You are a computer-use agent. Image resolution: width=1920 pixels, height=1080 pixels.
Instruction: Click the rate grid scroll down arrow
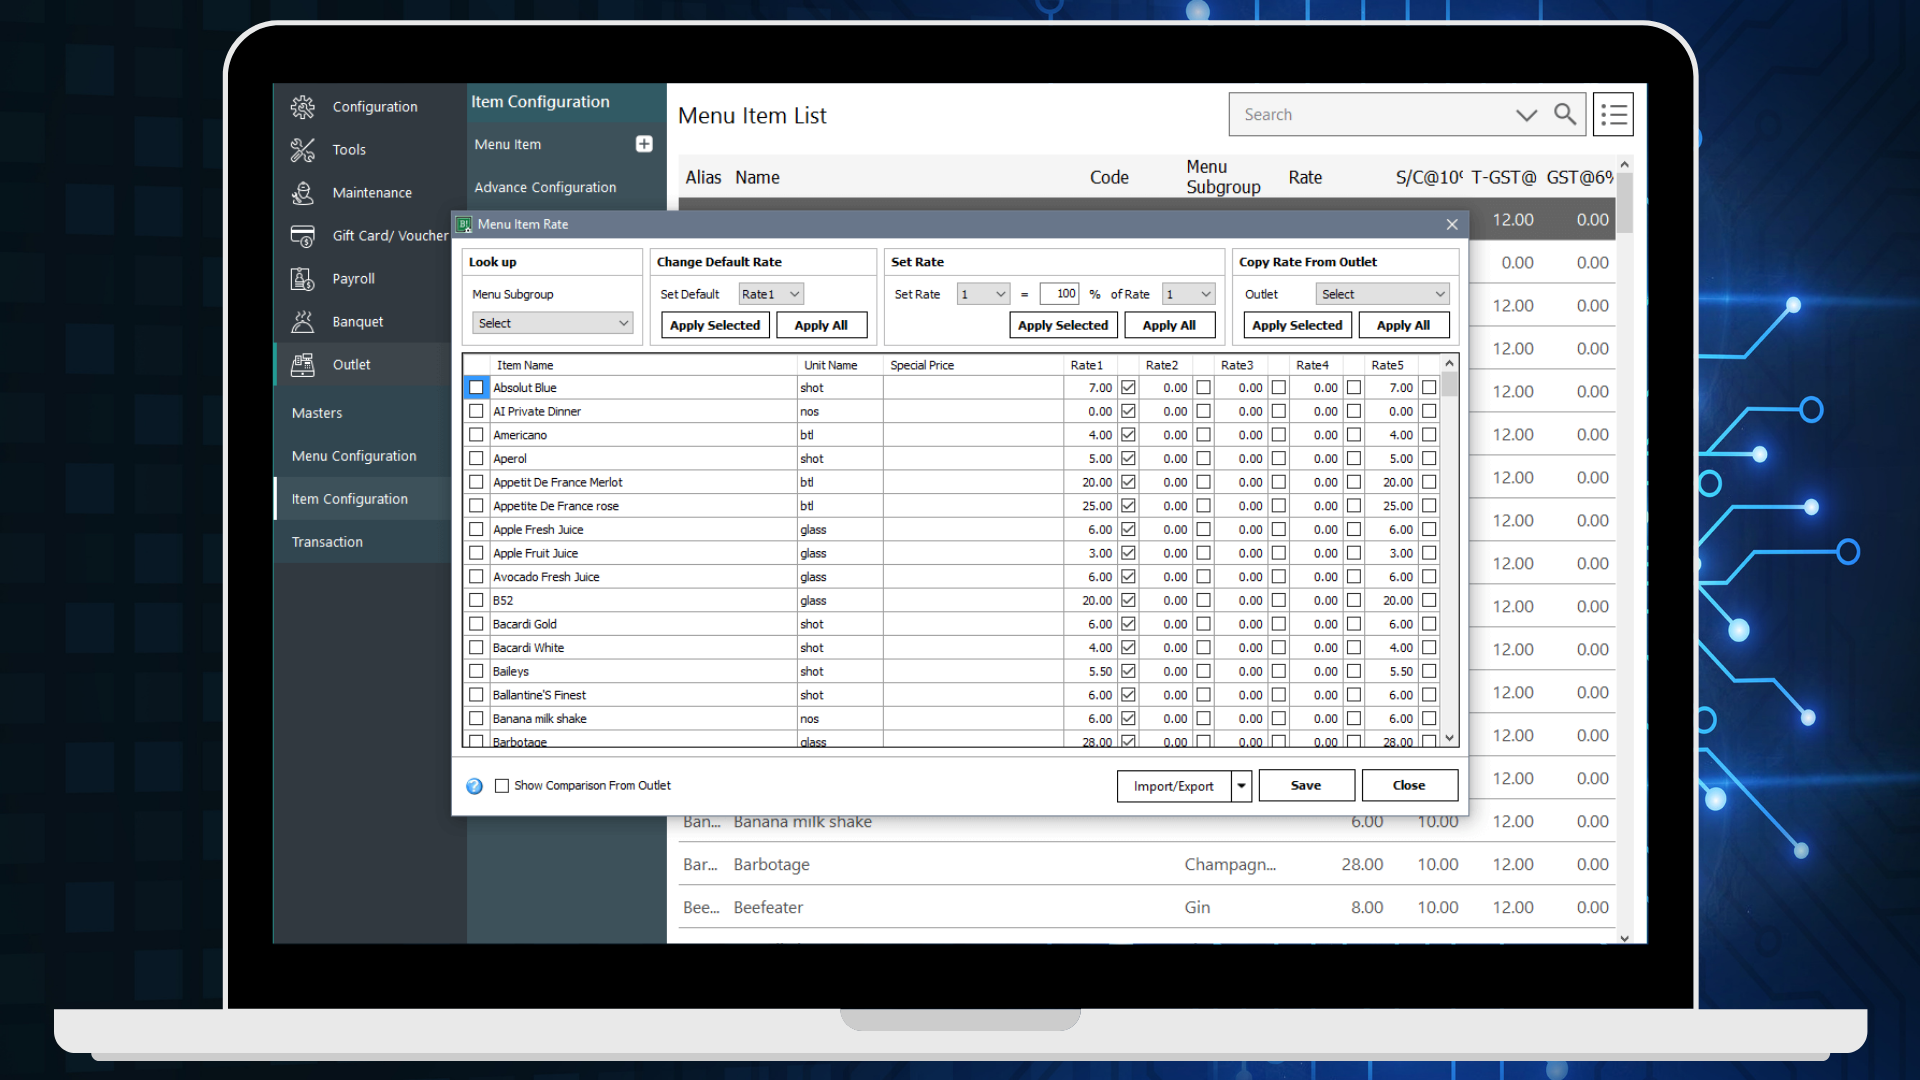[x=1449, y=738]
